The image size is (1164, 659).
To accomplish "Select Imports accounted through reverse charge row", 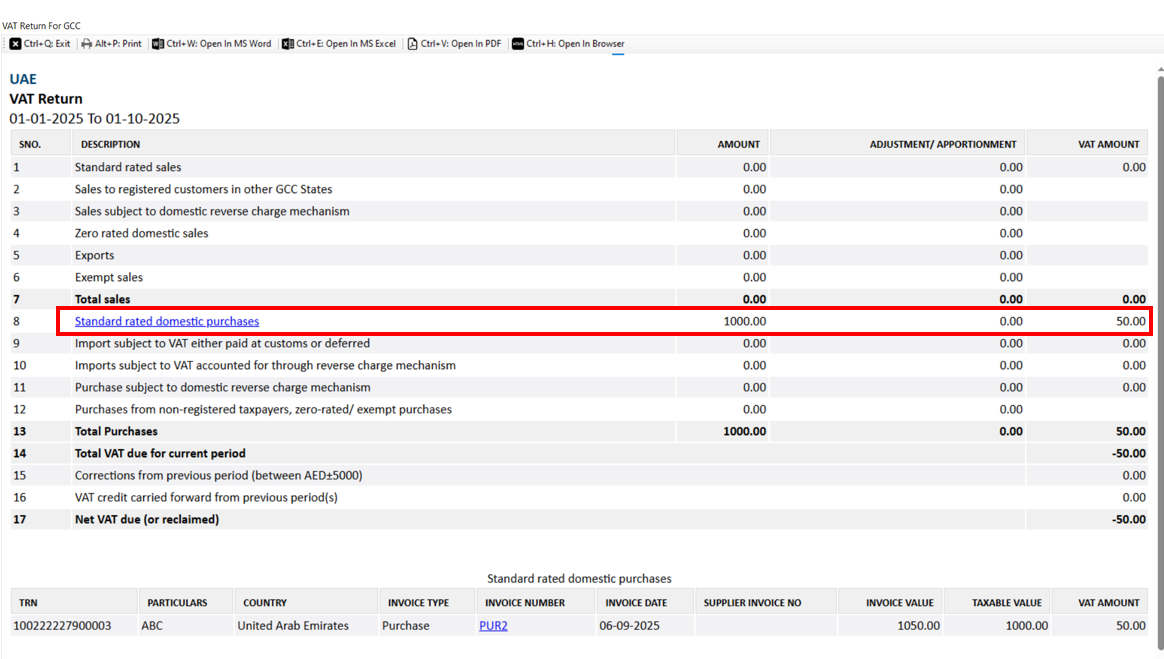I will [x=580, y=365].
